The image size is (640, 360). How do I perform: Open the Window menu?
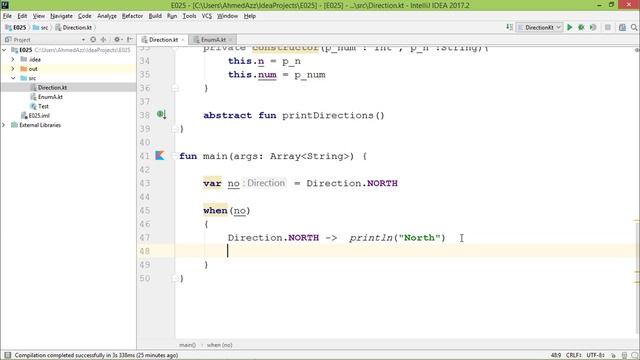click(x=227, y=16)
